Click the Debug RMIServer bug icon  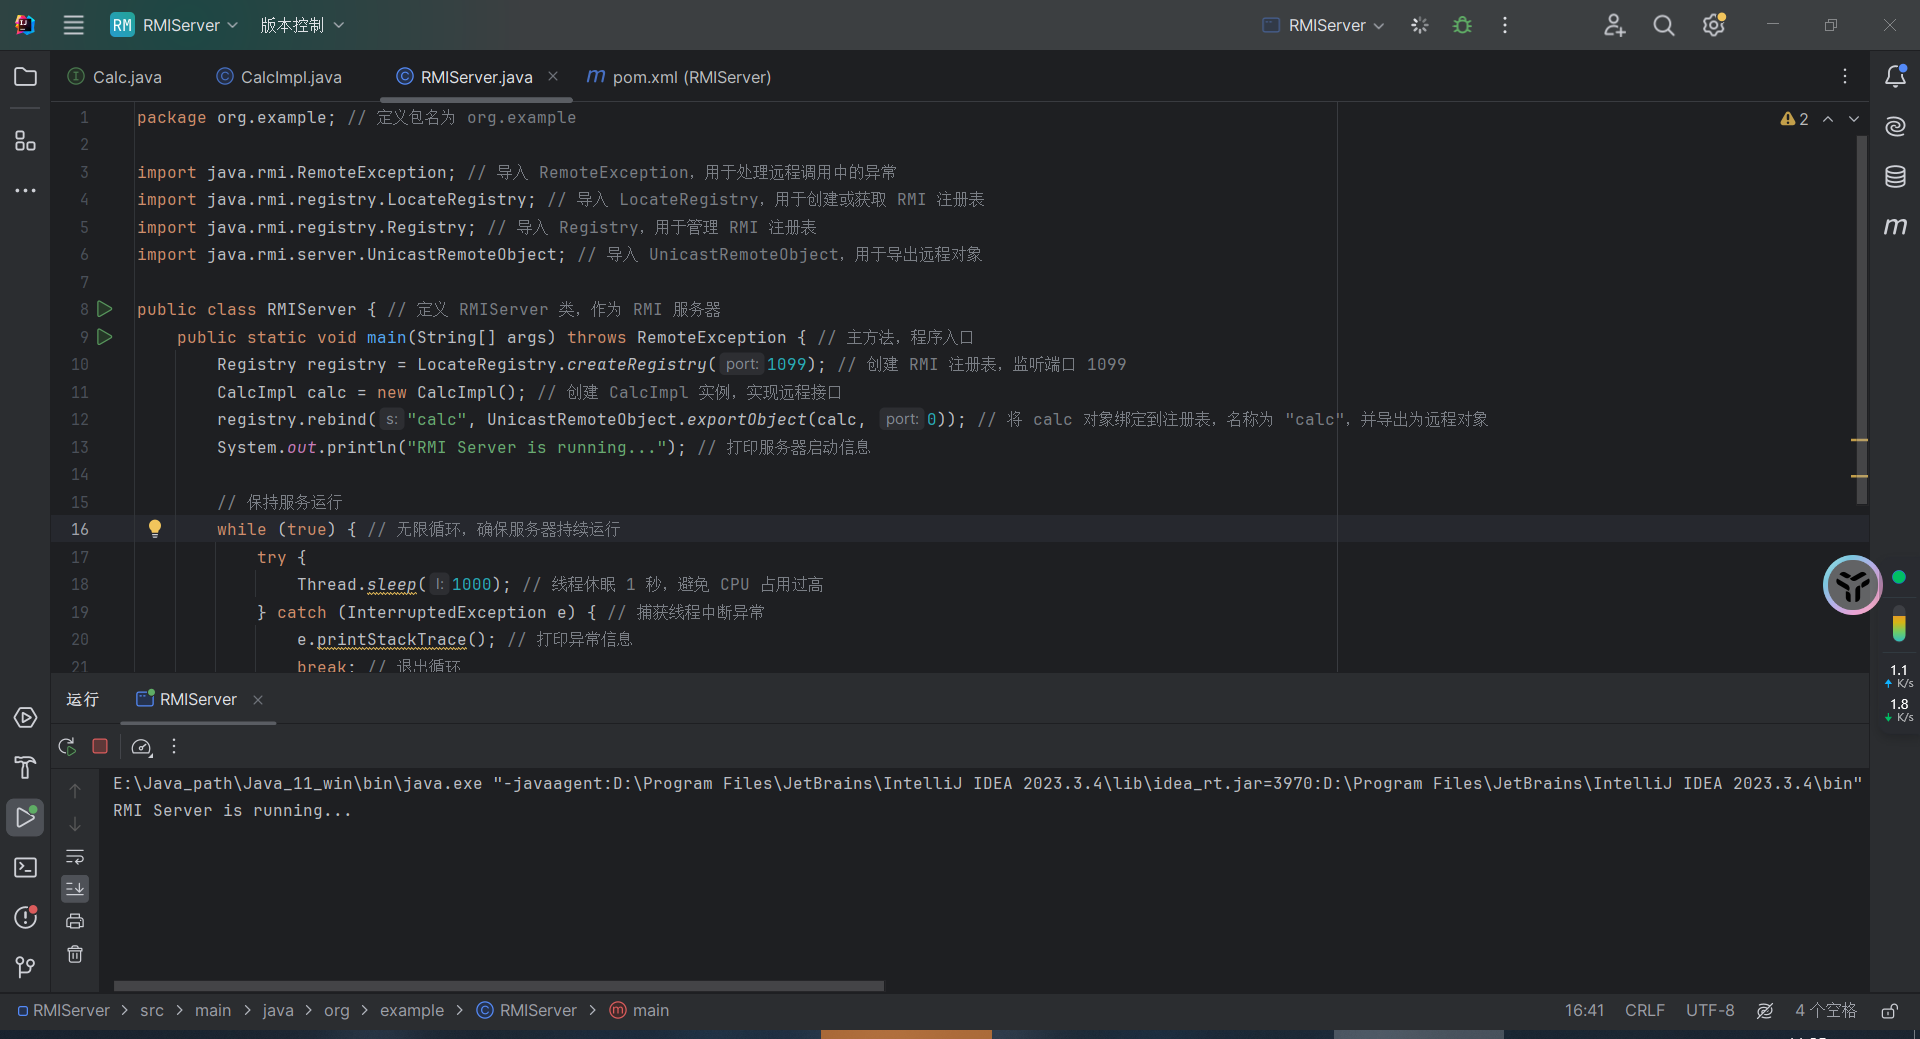(1462, 25)
